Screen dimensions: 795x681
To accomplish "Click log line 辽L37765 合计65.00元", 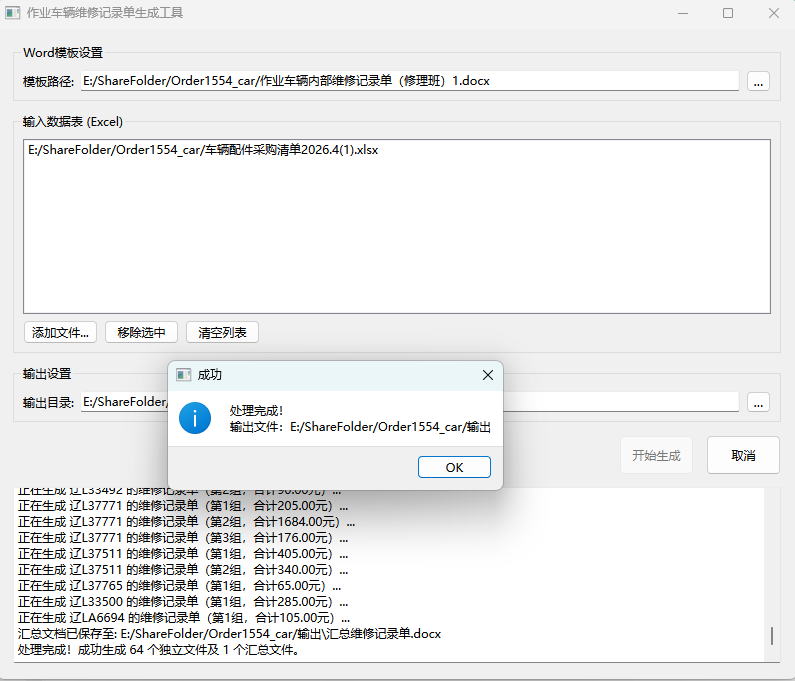I will tap(179, 586).
